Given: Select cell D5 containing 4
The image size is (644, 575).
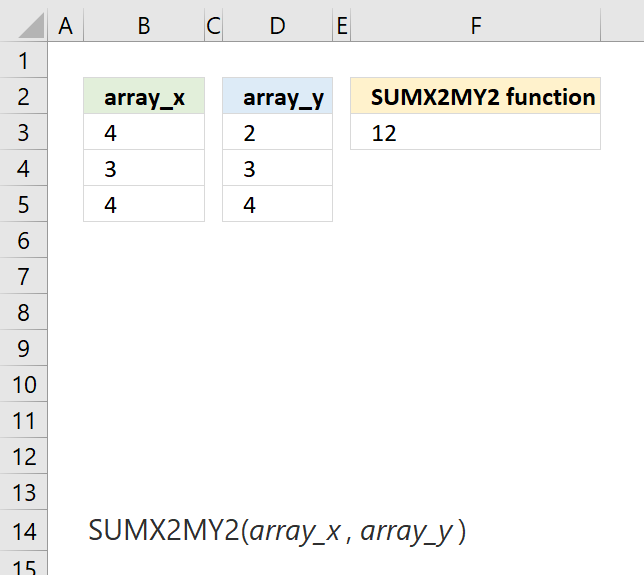Looking at the screenshot, I should [x=277, y=204].
